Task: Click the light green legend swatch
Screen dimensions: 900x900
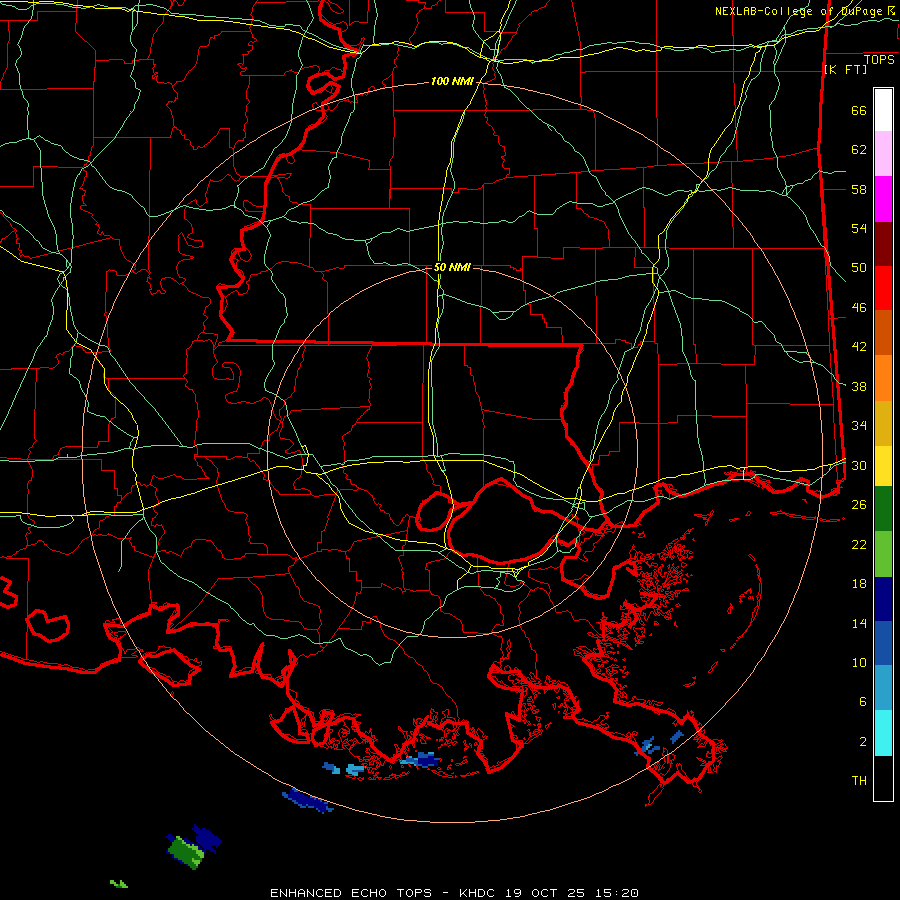Action: click(883, 554)
